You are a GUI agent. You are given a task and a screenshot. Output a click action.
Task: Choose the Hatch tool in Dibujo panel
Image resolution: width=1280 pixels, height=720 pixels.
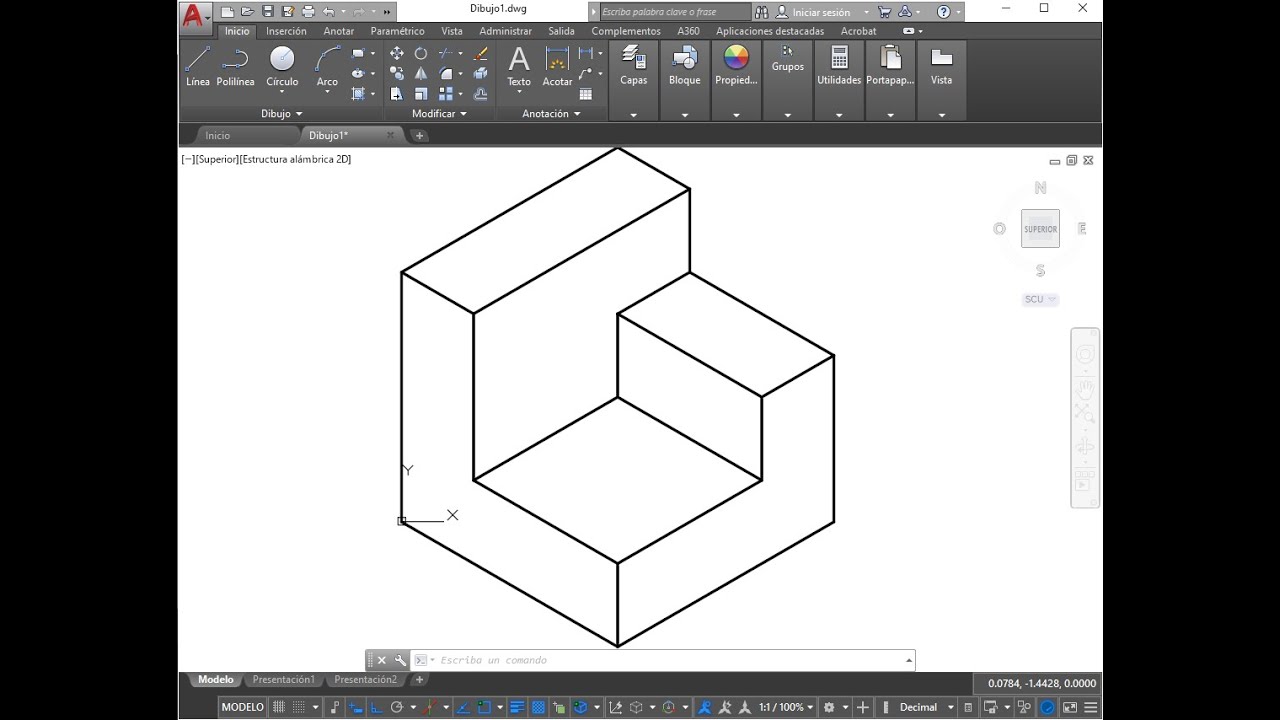coord(358,93)
